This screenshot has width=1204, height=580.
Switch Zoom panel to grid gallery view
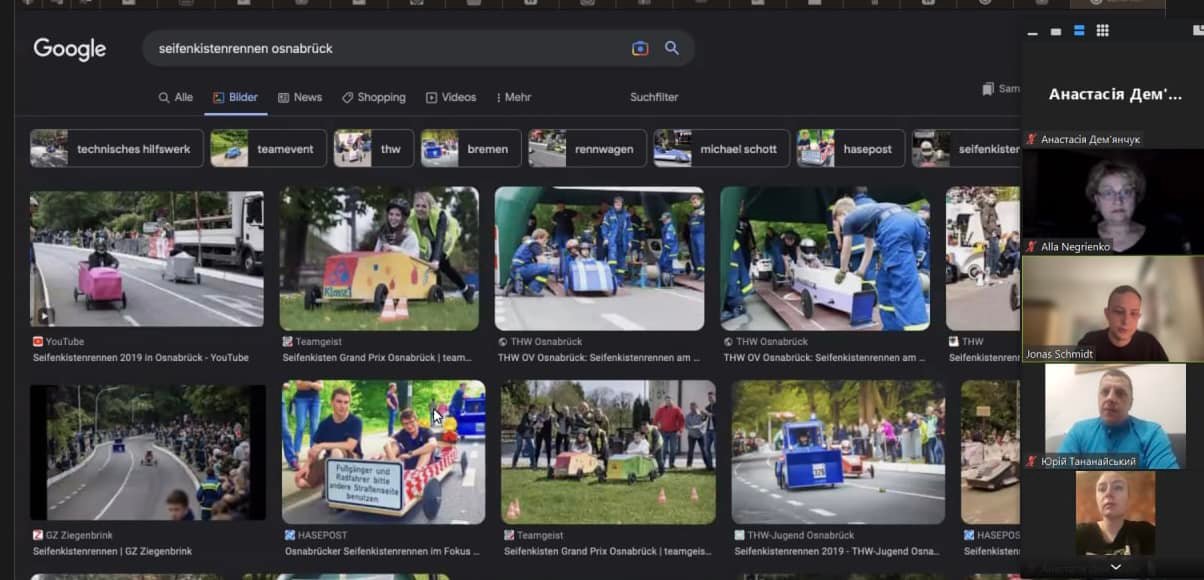coord(1102,31)
